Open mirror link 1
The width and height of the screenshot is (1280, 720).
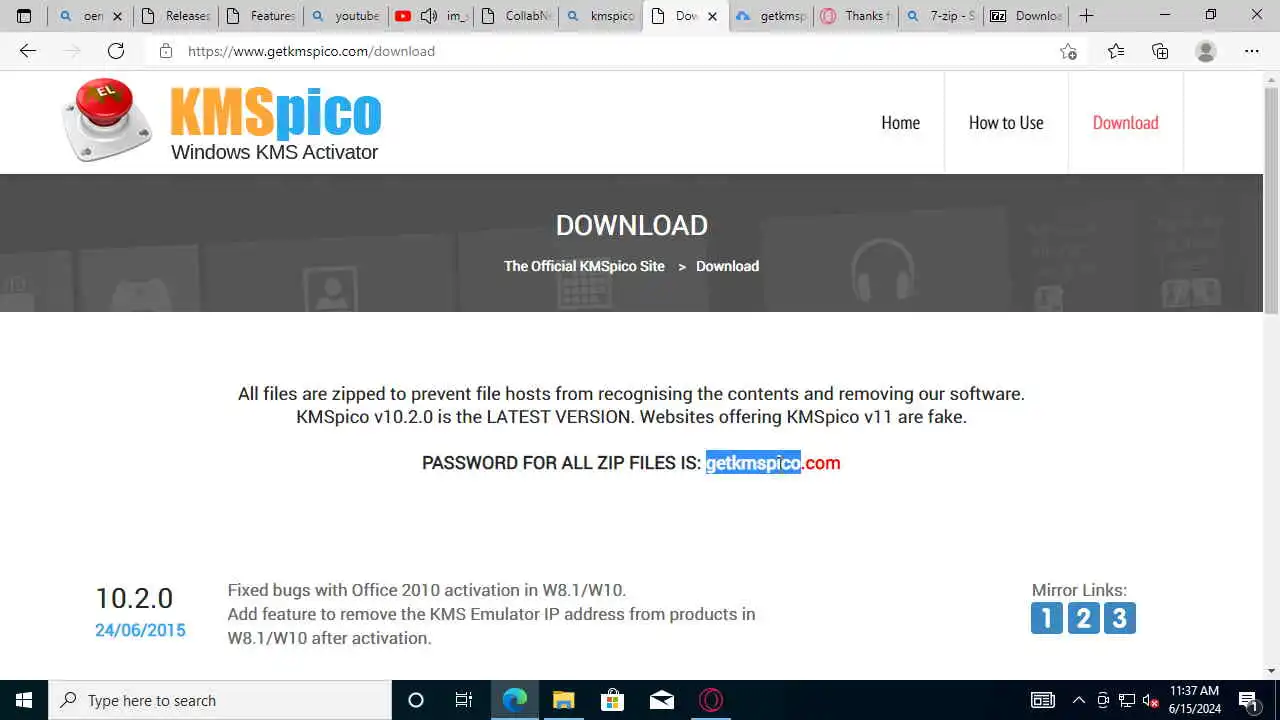[x=1047, y=618]
